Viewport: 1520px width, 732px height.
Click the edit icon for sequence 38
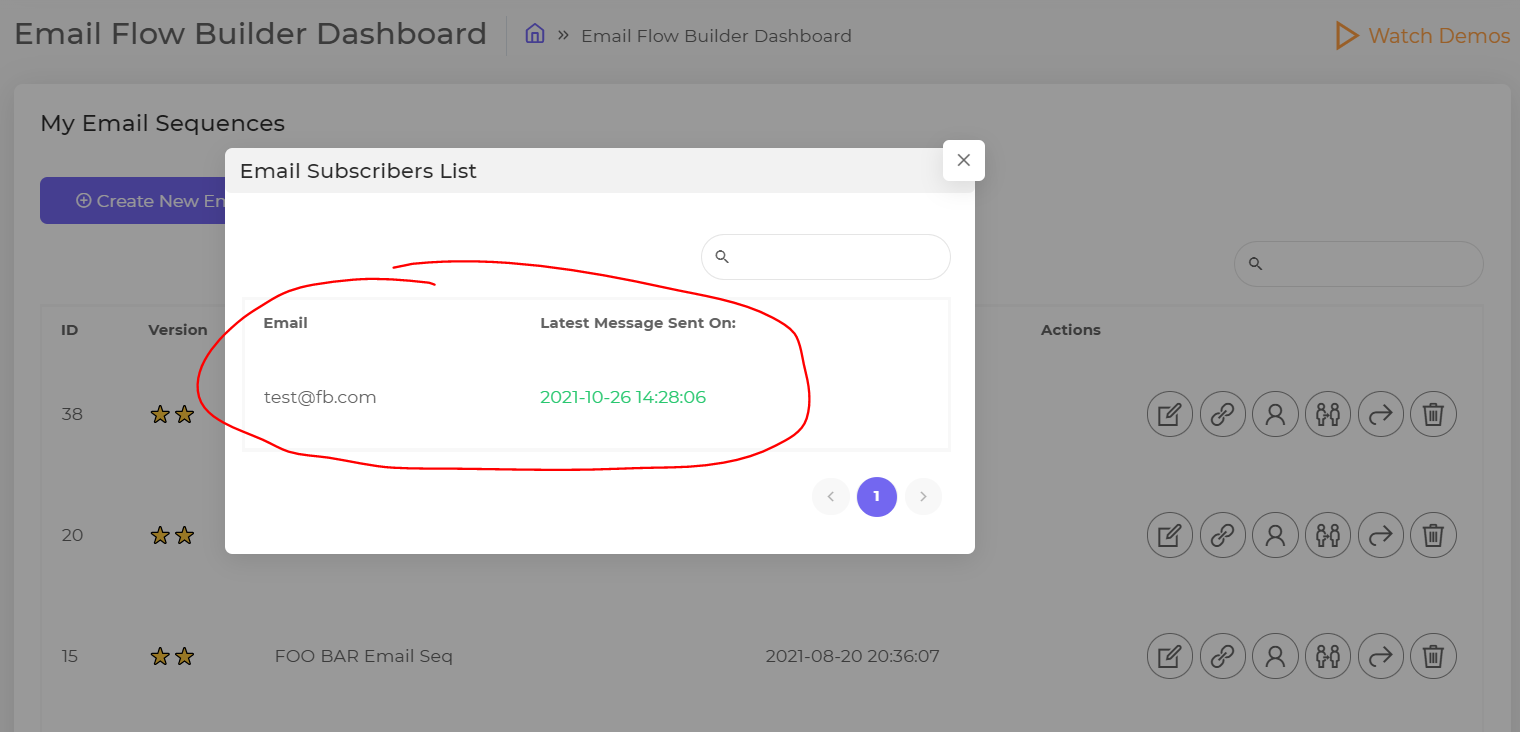pyautogui.click(x=1169, y=414)
